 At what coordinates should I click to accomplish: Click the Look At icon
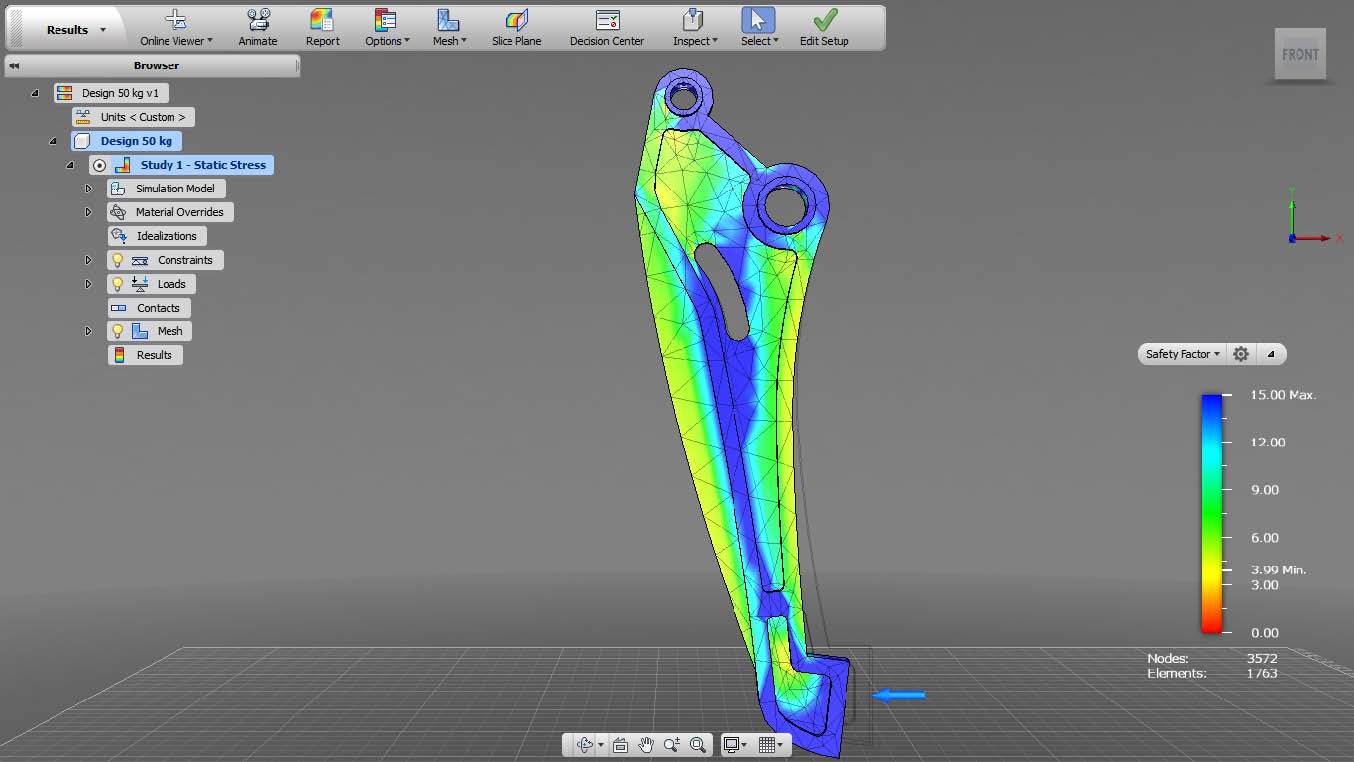point(620,745)
